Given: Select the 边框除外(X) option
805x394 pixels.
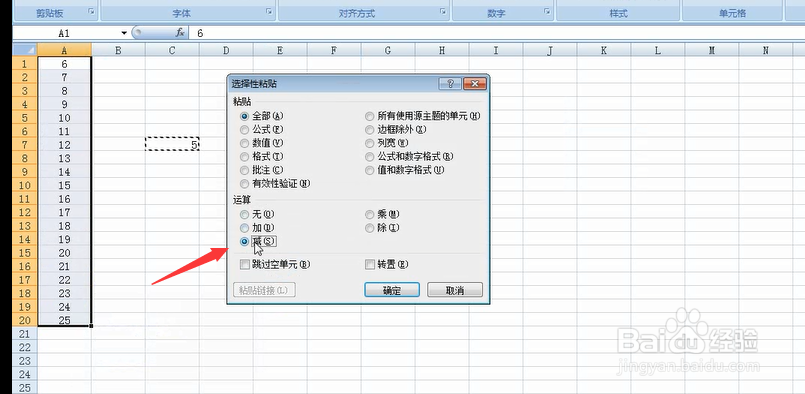Looking at the screenshot, I should (x=396, y=129).
